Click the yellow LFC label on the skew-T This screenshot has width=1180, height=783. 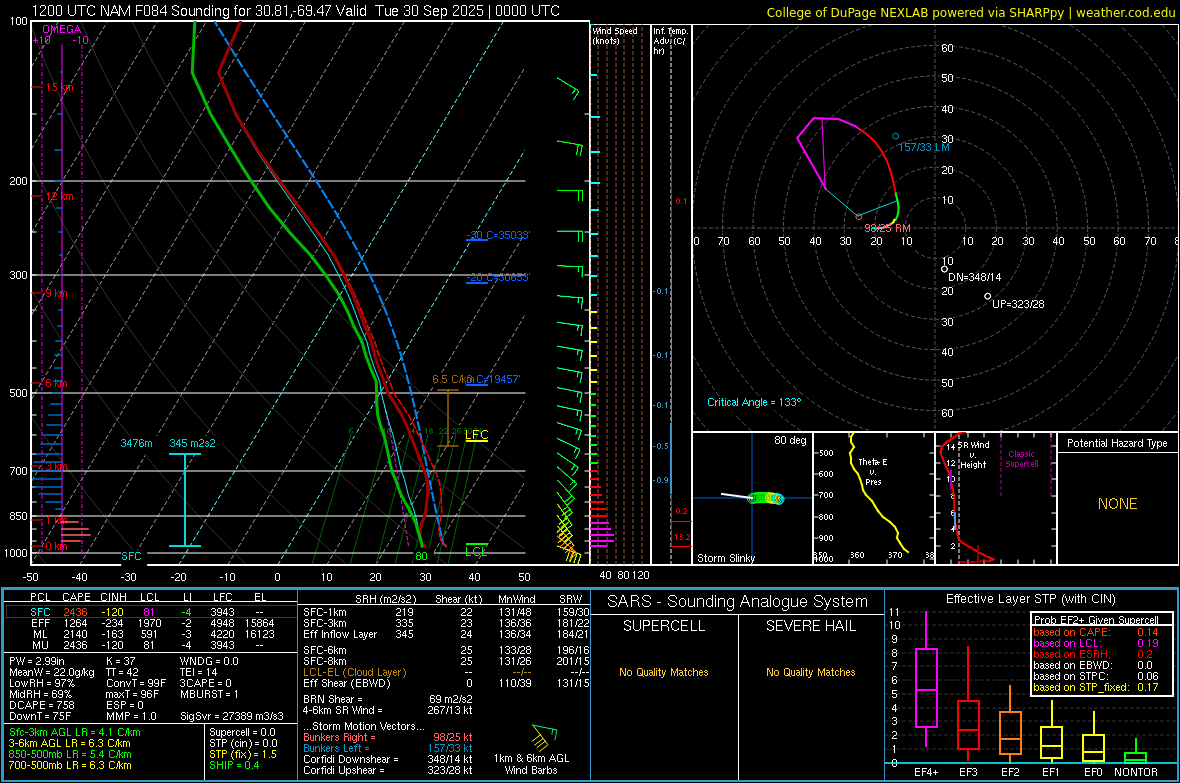pos(476,434)
